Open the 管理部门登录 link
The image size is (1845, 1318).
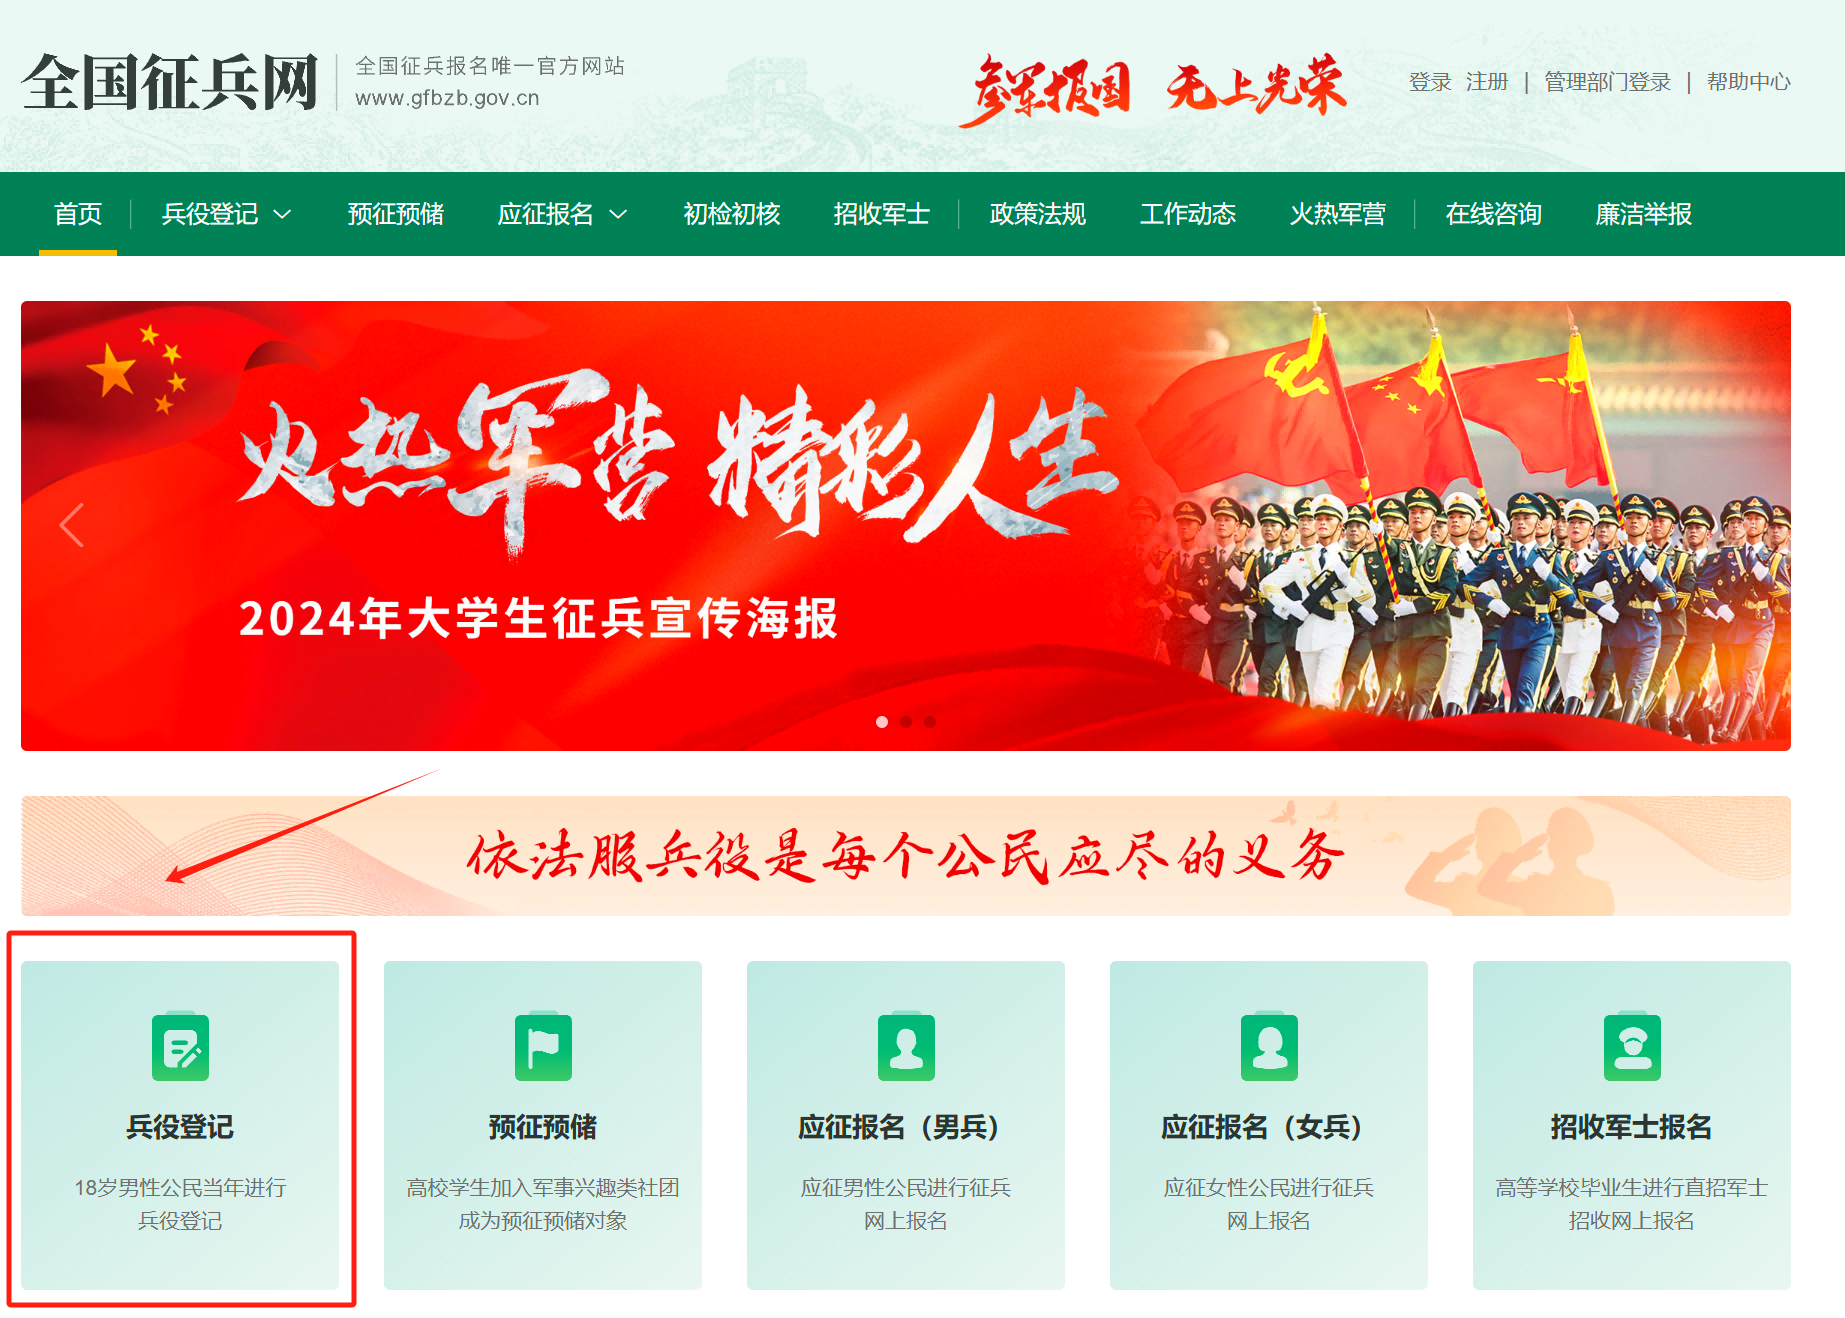point(1607,82)
